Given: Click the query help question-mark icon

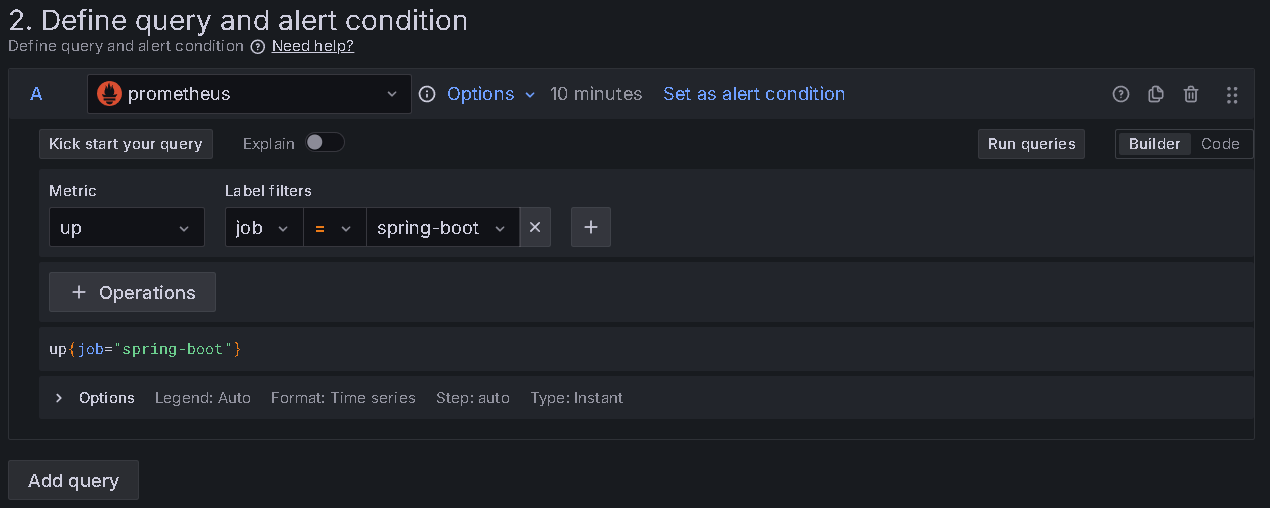Looking at the screenshot, I should 1121,94.
